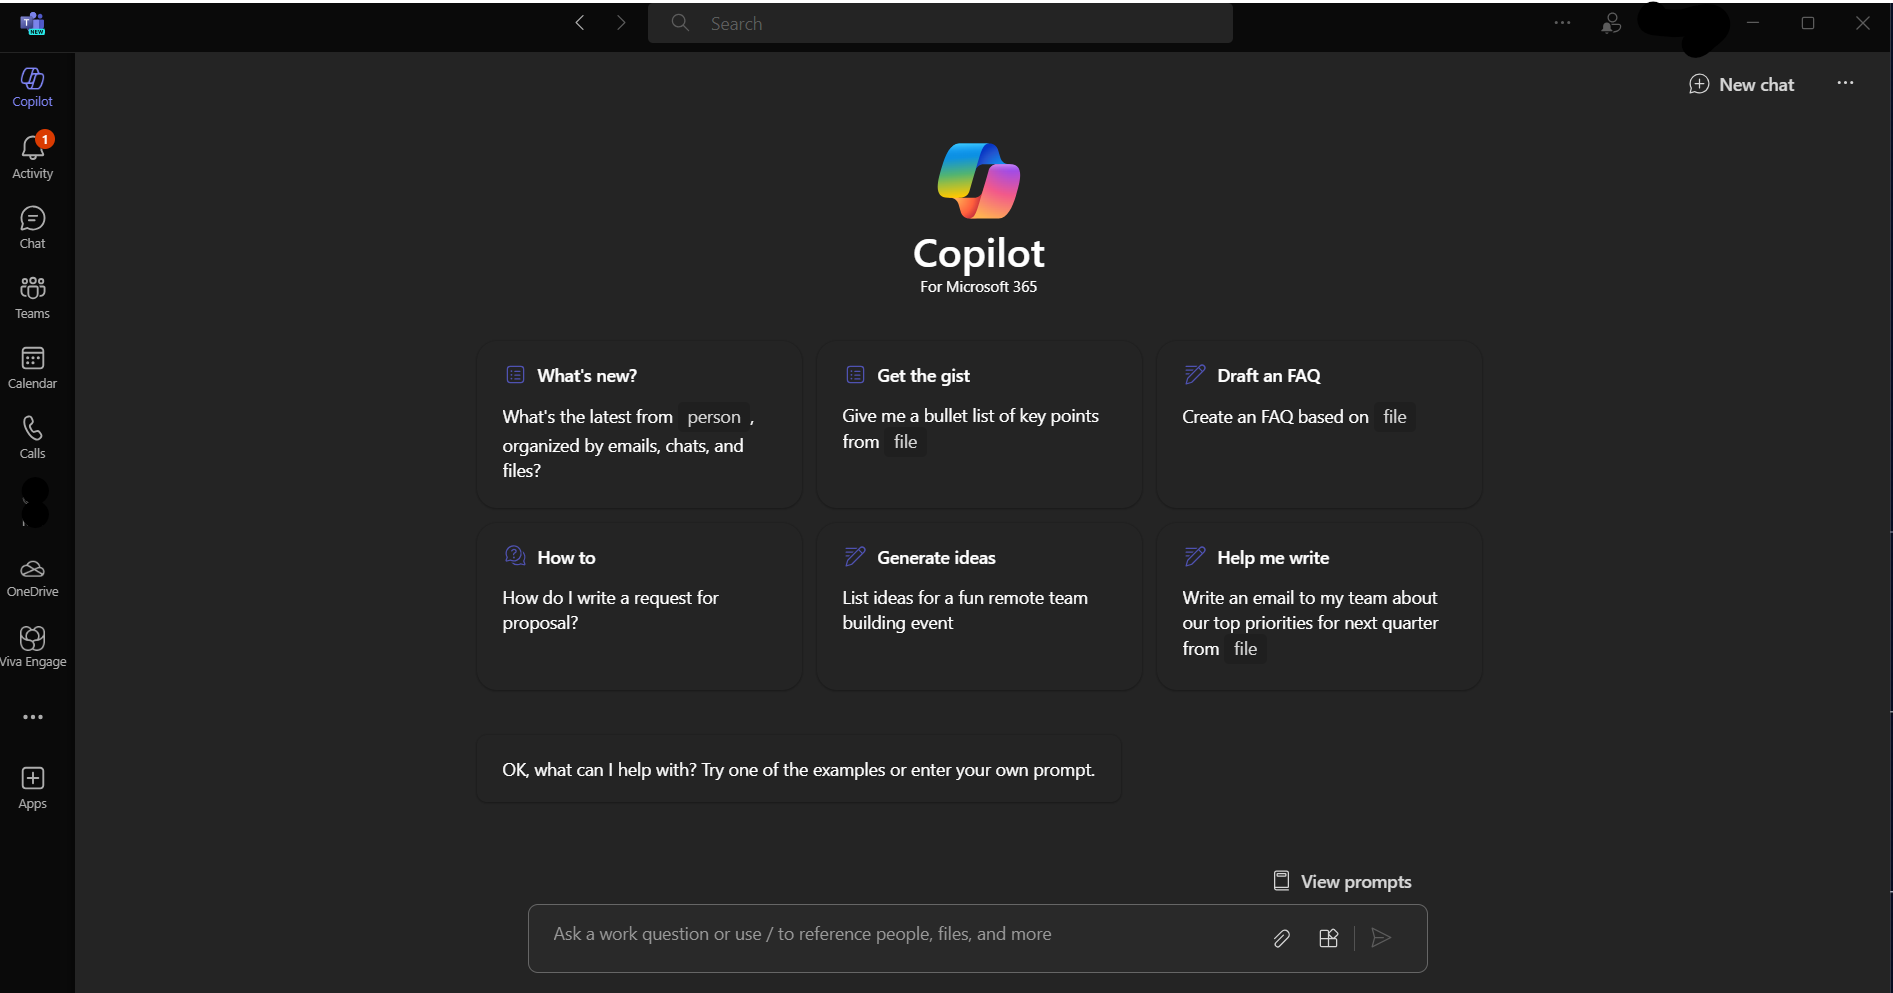Go to Teams in the sidebar
Viewport: 1893px width, 993px height.
pyautogui.click(x=33, y=298)
